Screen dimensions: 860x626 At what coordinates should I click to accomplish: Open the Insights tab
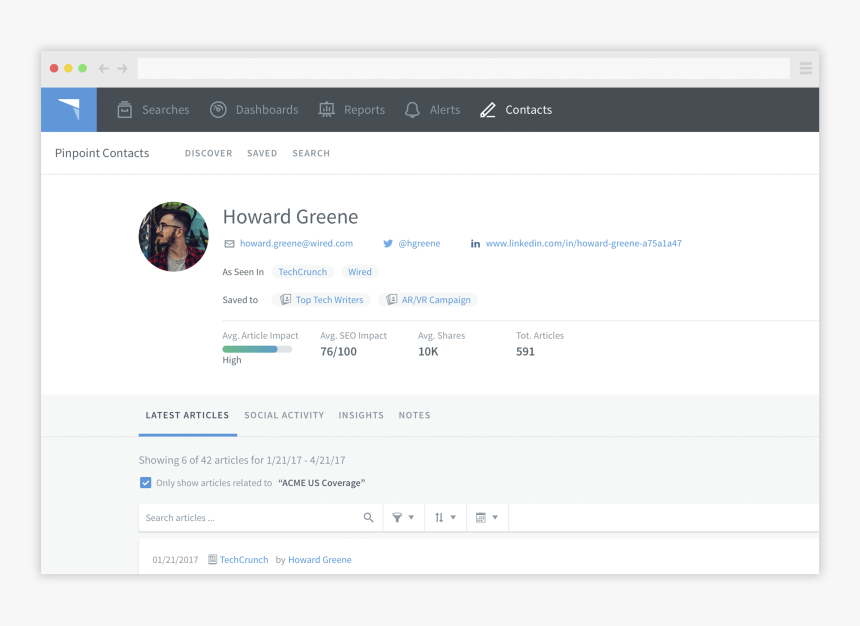click(x=361, y=415)
